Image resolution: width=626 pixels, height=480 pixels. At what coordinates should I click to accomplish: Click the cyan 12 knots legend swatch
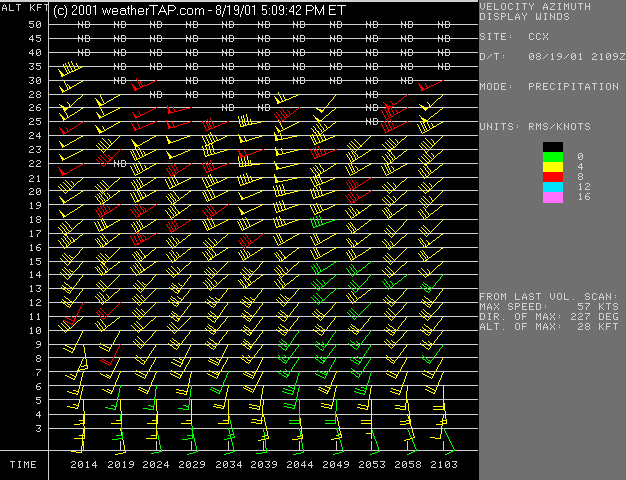click(x=553, y=187)
